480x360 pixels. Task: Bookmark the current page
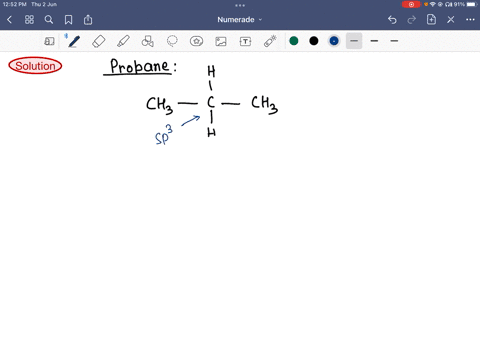tap(68, 20)
